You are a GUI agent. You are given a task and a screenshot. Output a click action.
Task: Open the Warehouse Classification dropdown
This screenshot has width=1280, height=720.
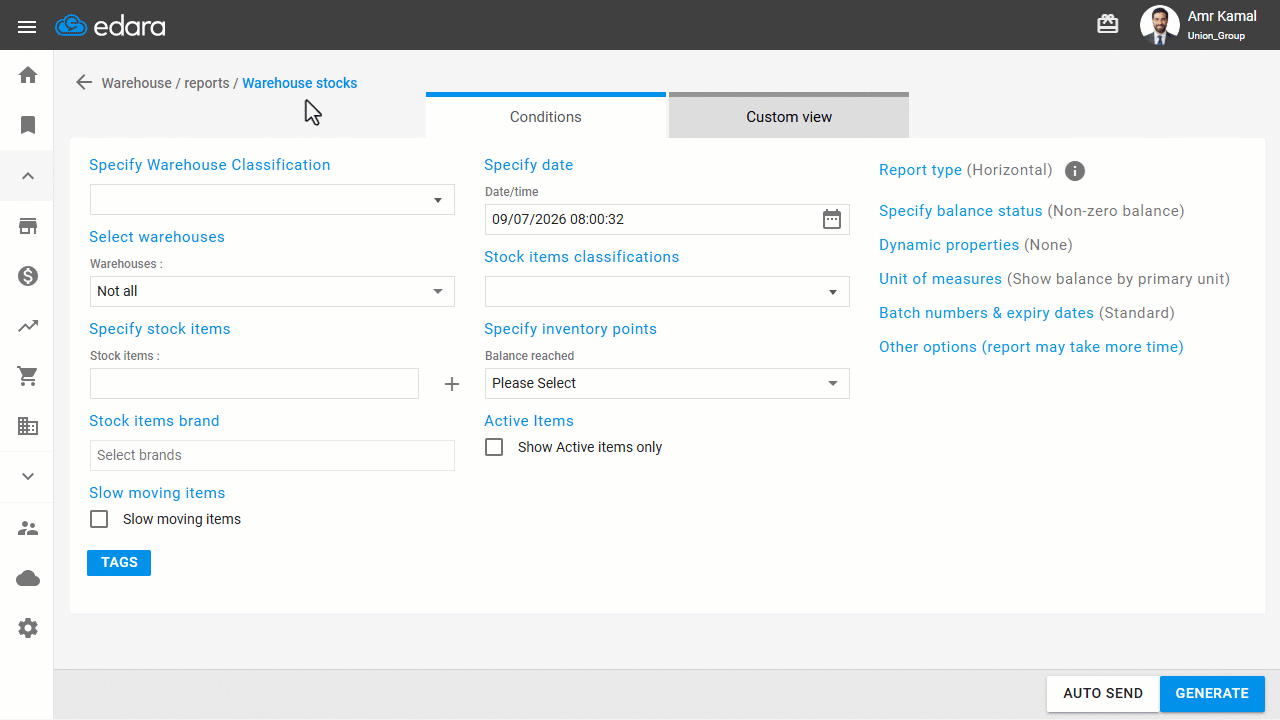click(x=272, y=199)
